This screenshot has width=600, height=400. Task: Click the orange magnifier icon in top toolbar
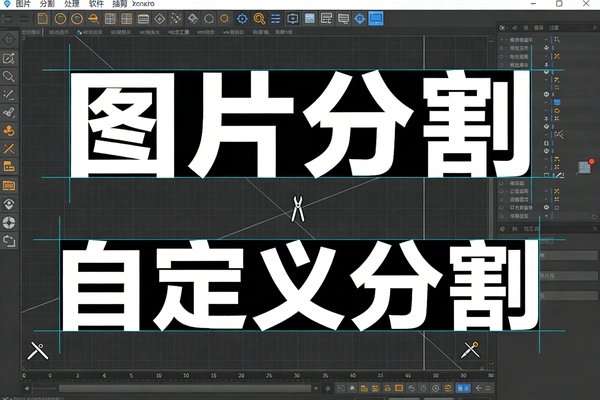(259, 18)
